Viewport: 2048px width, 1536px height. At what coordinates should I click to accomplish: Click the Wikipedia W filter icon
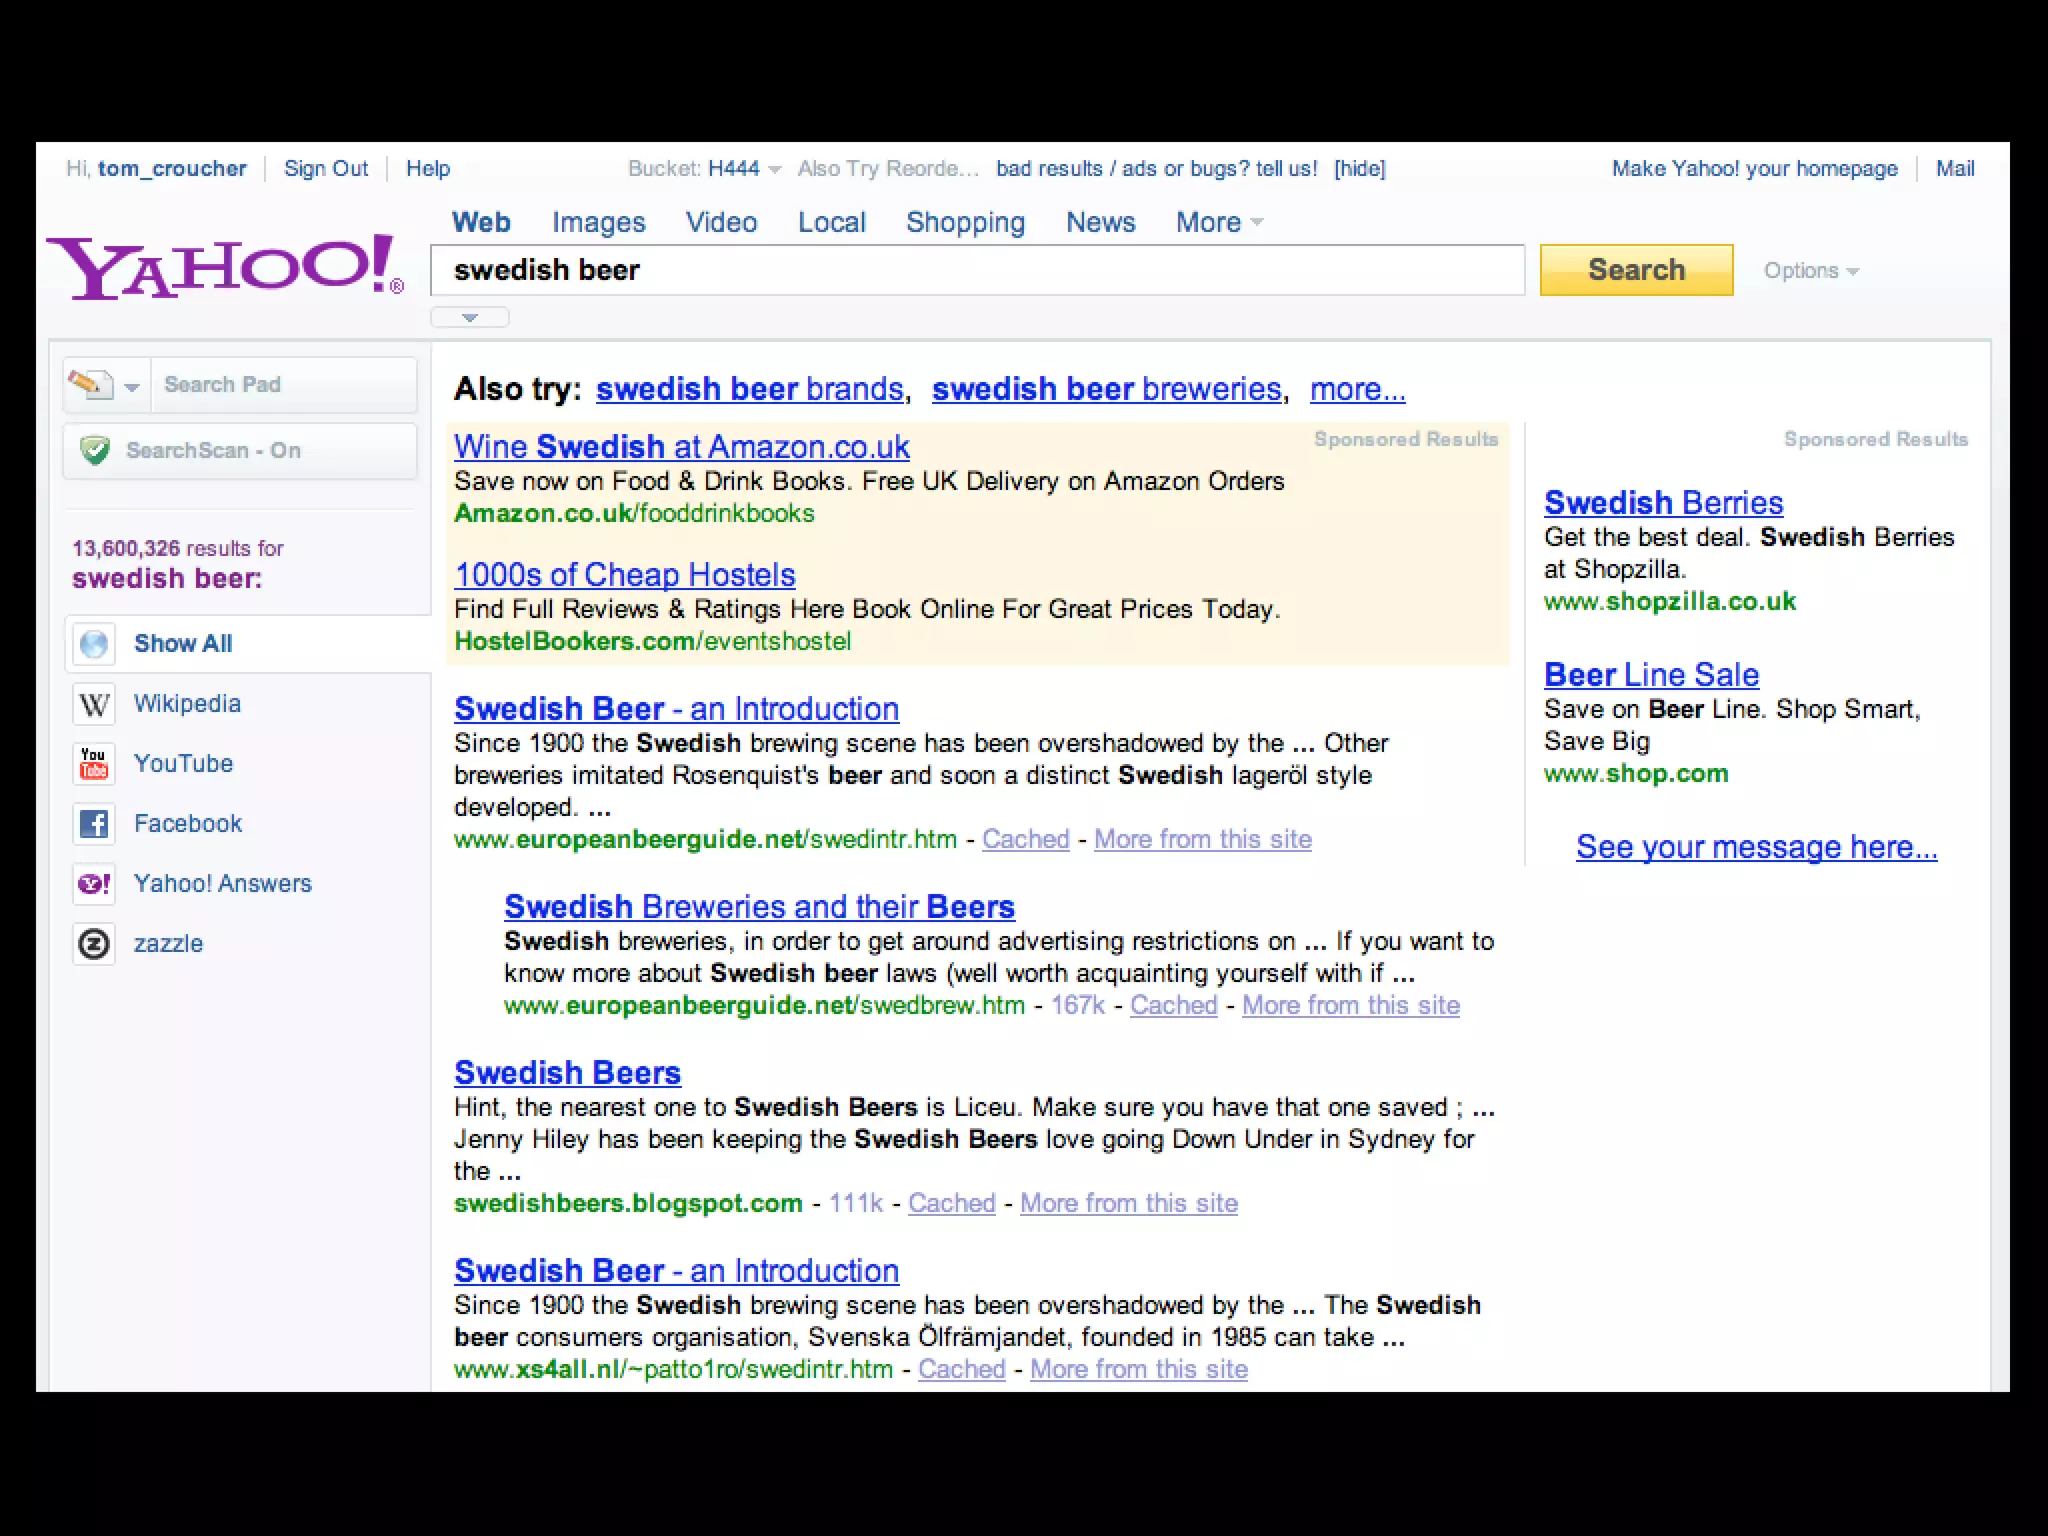94,704
